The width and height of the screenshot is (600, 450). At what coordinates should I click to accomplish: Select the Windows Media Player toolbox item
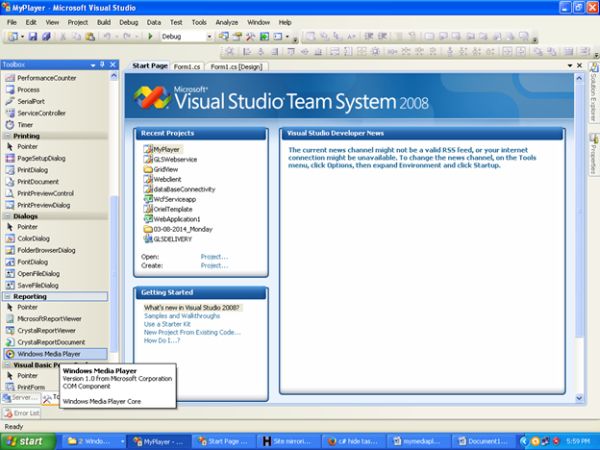(55, 354)
